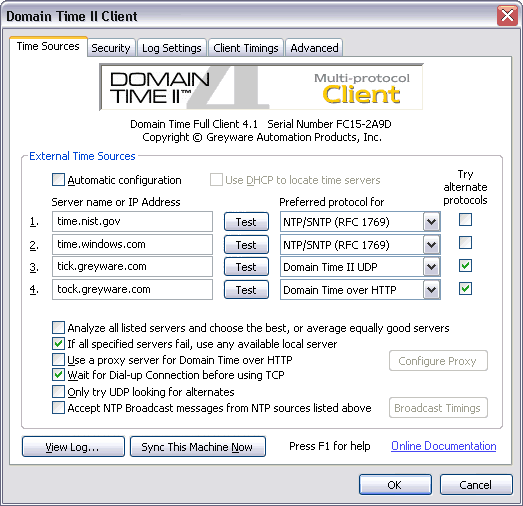Click the View Log button

[73, 447]
